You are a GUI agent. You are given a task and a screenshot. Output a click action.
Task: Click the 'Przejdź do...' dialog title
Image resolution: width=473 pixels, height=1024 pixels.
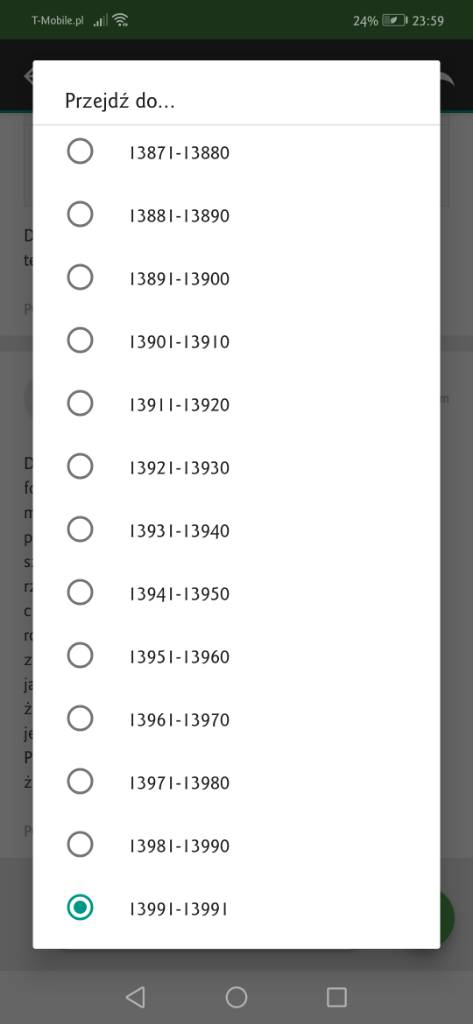(120, 101)
